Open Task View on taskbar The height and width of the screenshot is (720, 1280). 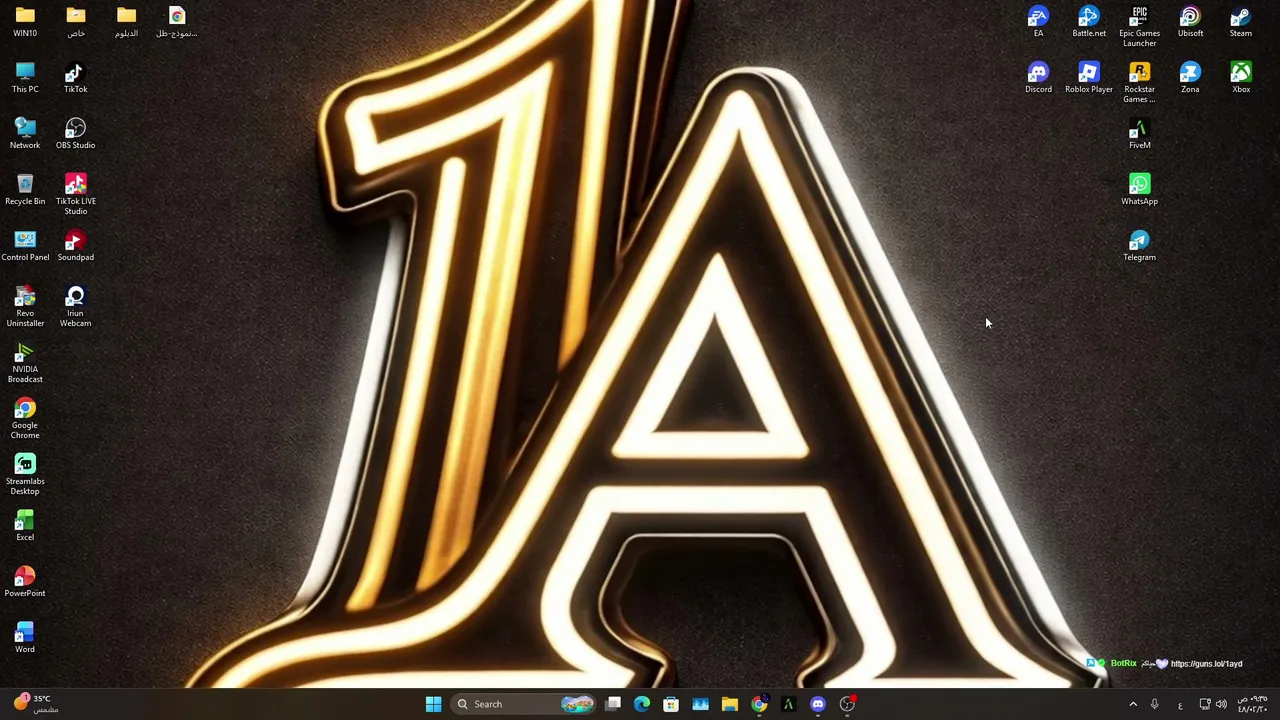point(613,704)
